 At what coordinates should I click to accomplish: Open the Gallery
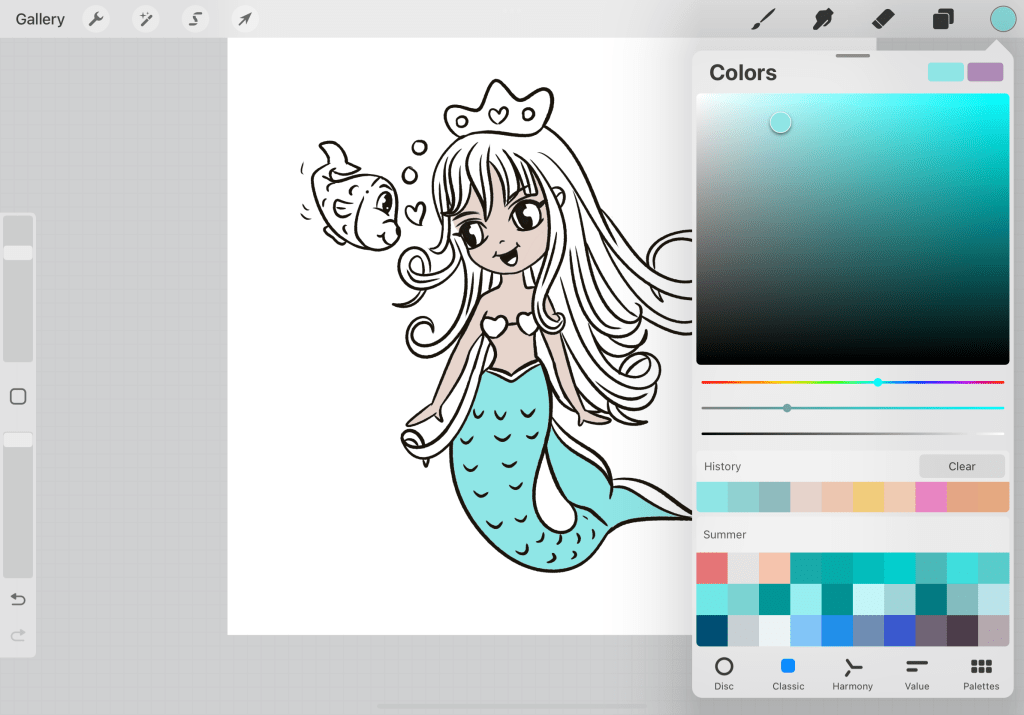tap(40, 19)
